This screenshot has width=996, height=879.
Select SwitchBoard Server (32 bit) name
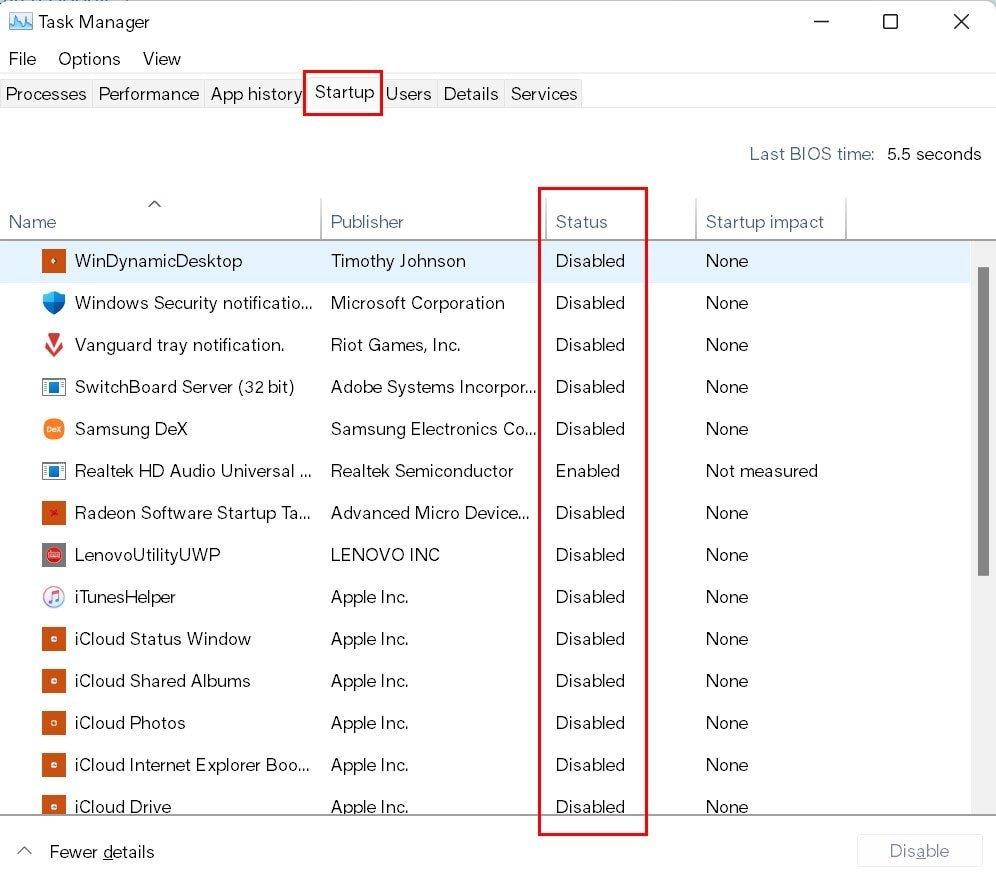184,387
